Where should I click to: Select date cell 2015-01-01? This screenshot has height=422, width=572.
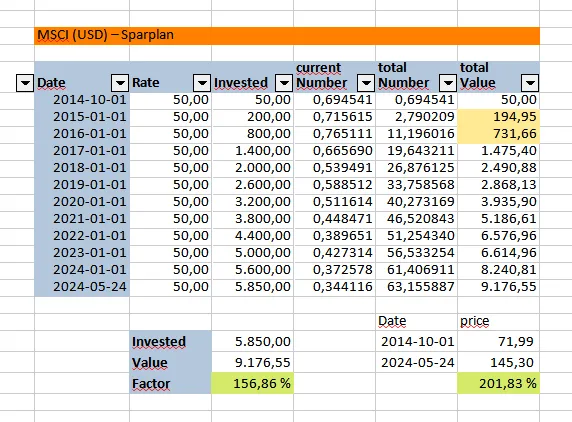[82, 117]
